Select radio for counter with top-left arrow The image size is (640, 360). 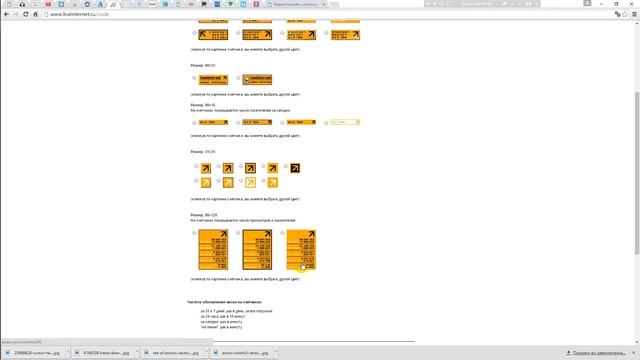click(194, 33)
